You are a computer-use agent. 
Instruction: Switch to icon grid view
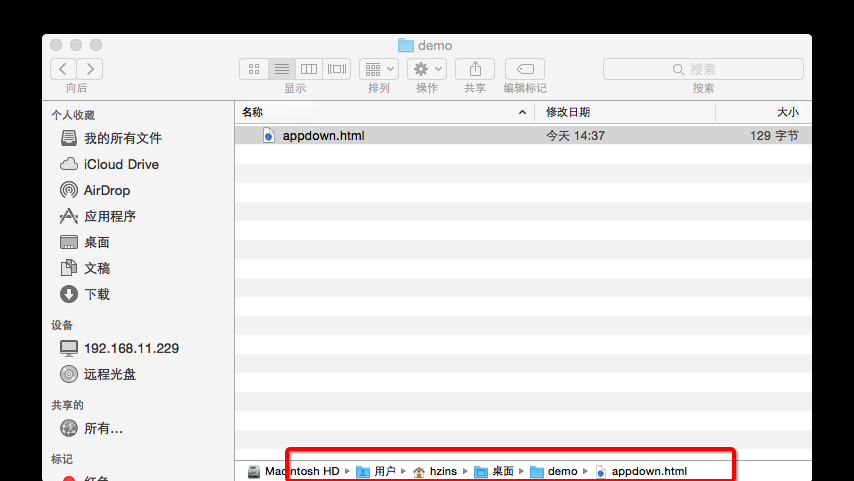[x=254, y=69]
